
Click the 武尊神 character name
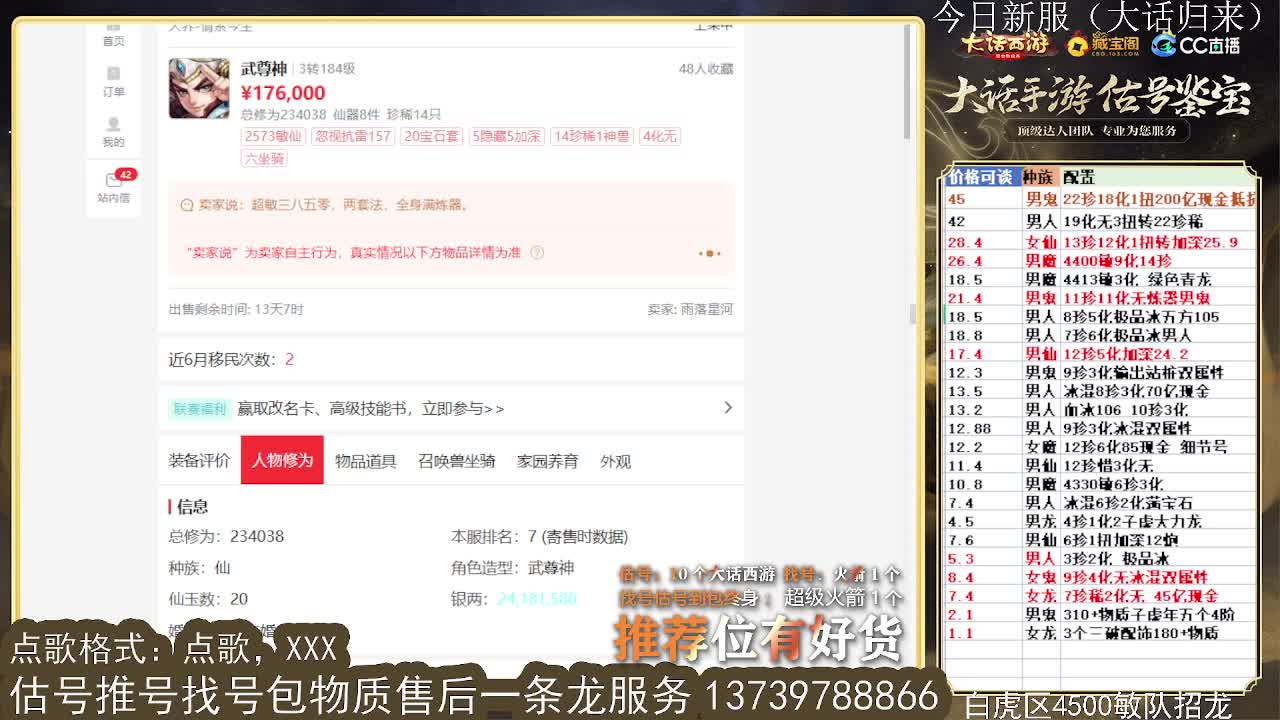click(x=264, y=68)
